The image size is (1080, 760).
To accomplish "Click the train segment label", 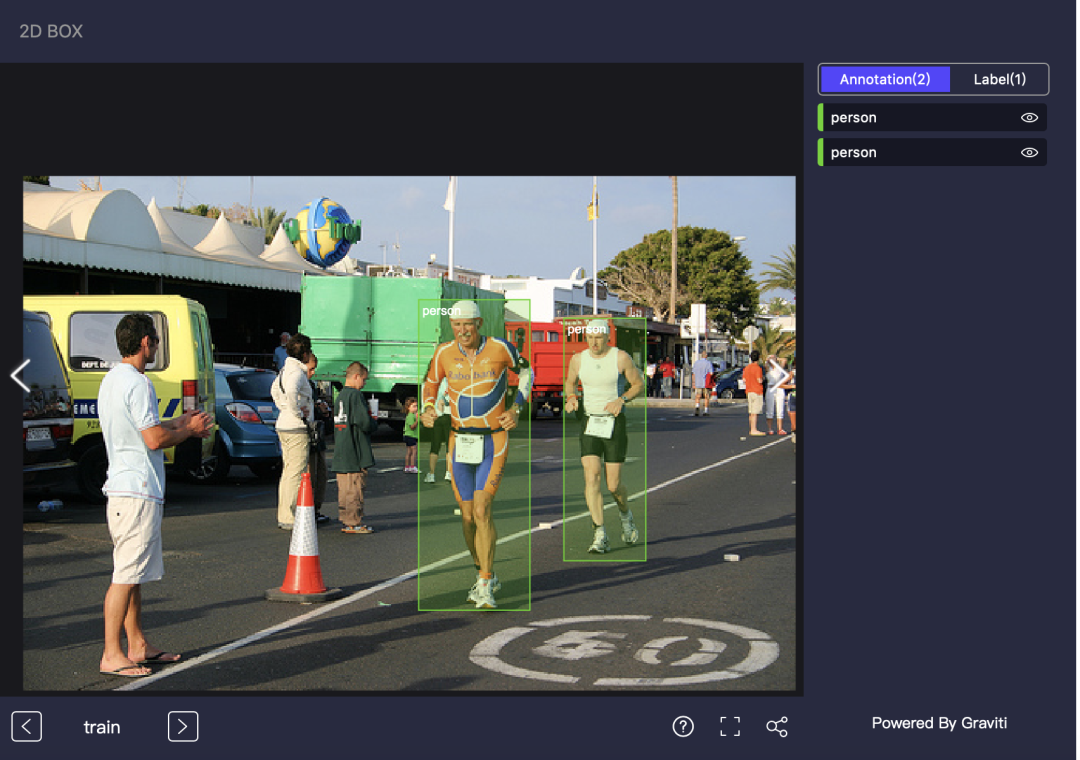I will 102,727.
